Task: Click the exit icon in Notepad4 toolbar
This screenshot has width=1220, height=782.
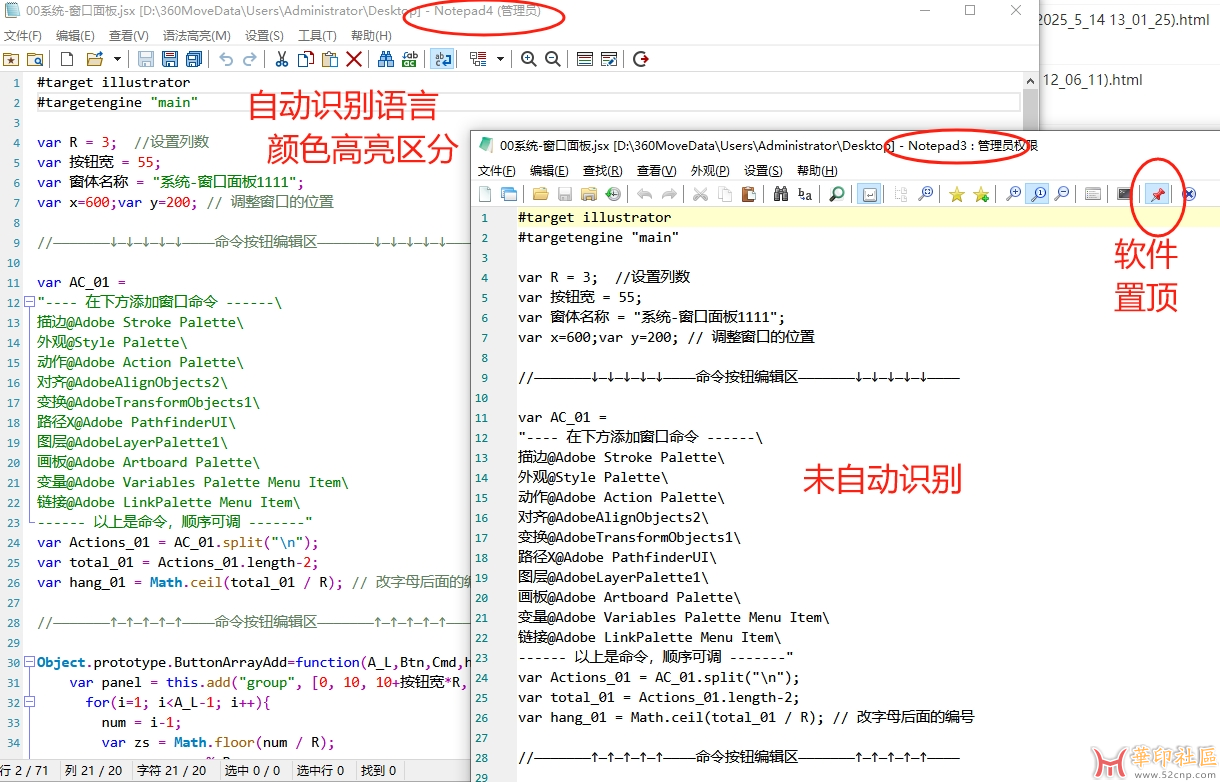Action: pyautogui.click(x=641, y=59)
